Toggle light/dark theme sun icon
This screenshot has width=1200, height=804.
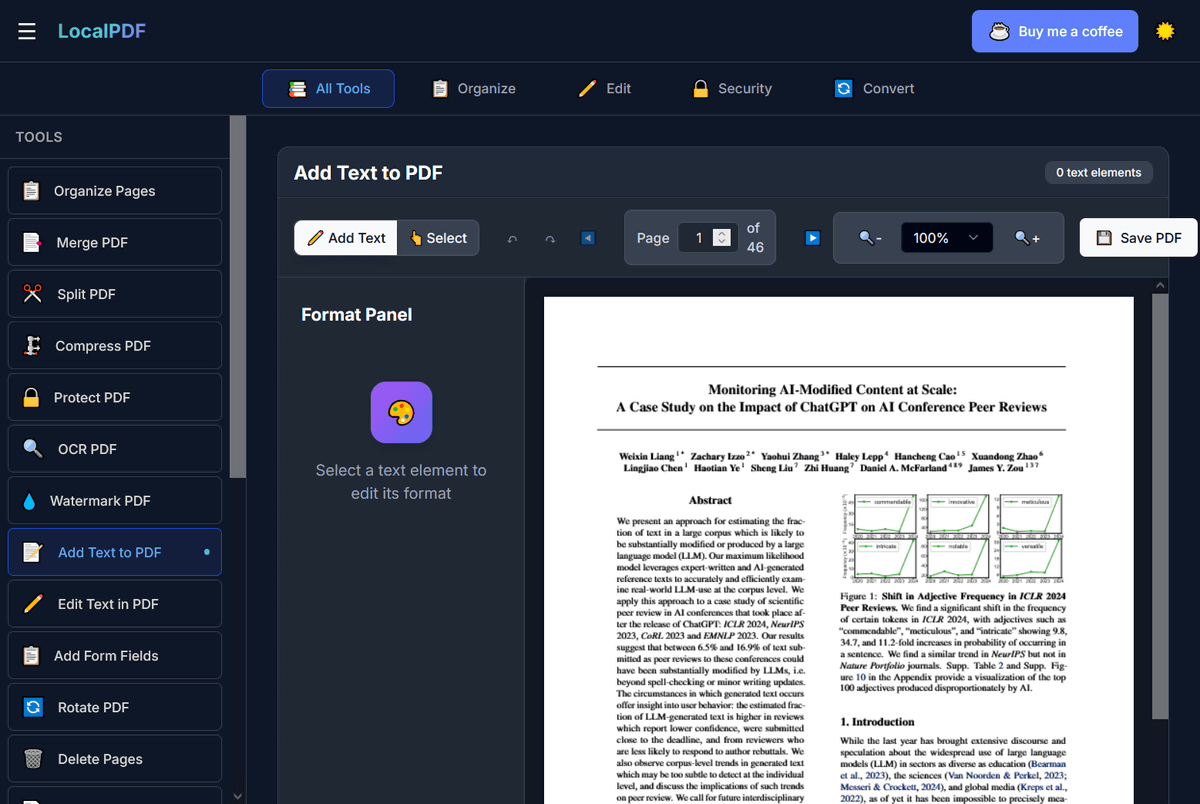[x=1165, y=31]
